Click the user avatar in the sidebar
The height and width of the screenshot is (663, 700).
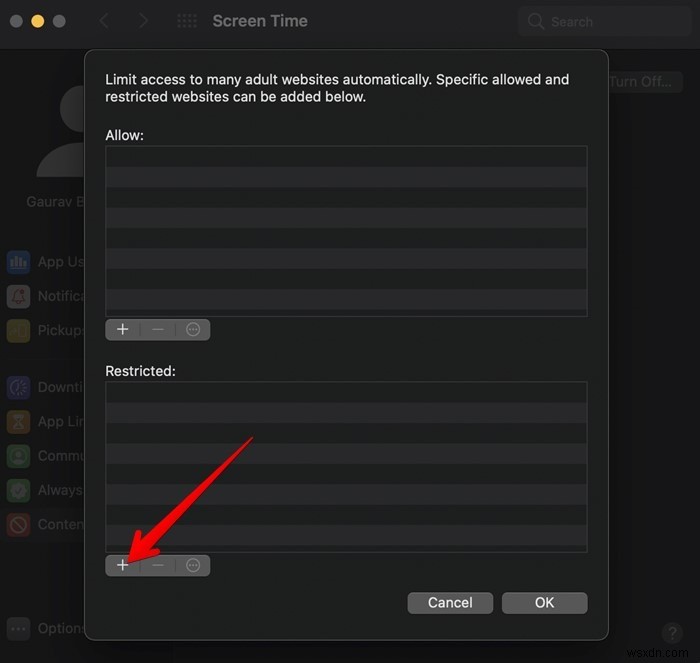pos(61,132)
